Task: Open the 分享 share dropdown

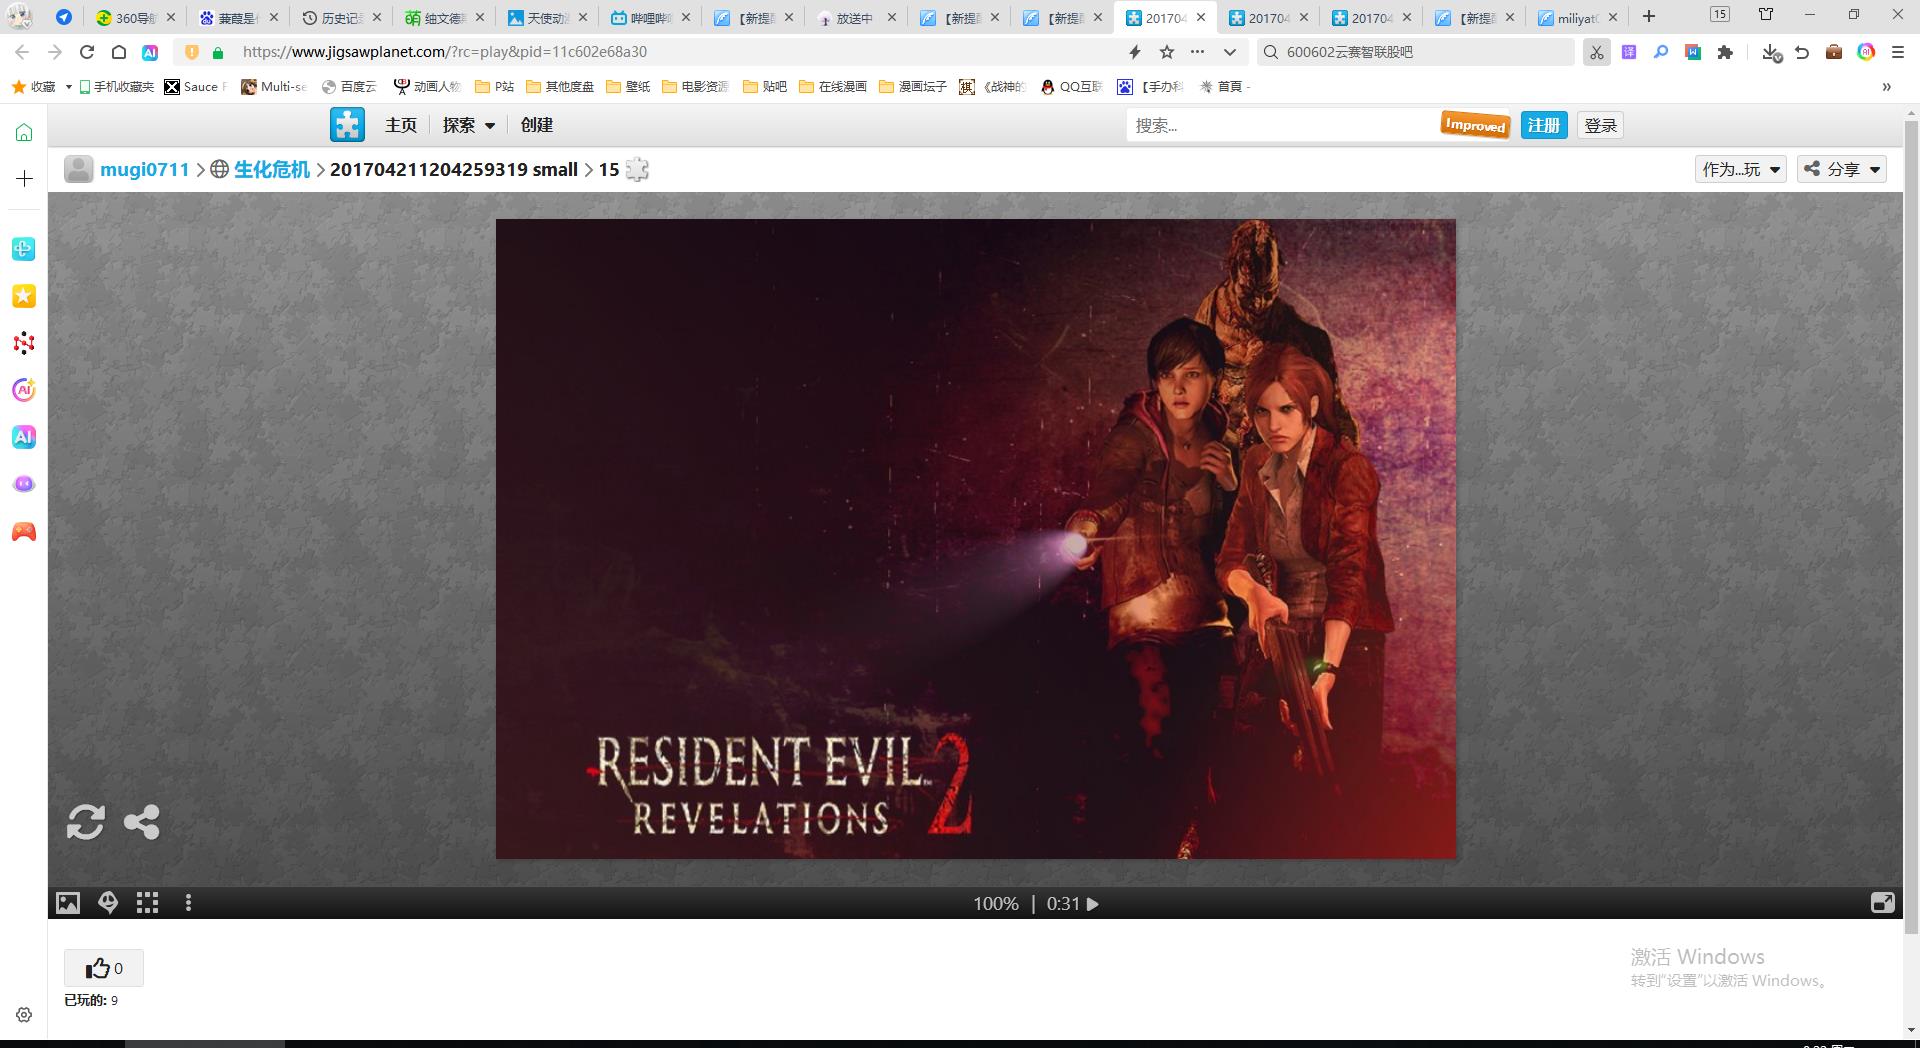Action: click(x=1842, y=169)
